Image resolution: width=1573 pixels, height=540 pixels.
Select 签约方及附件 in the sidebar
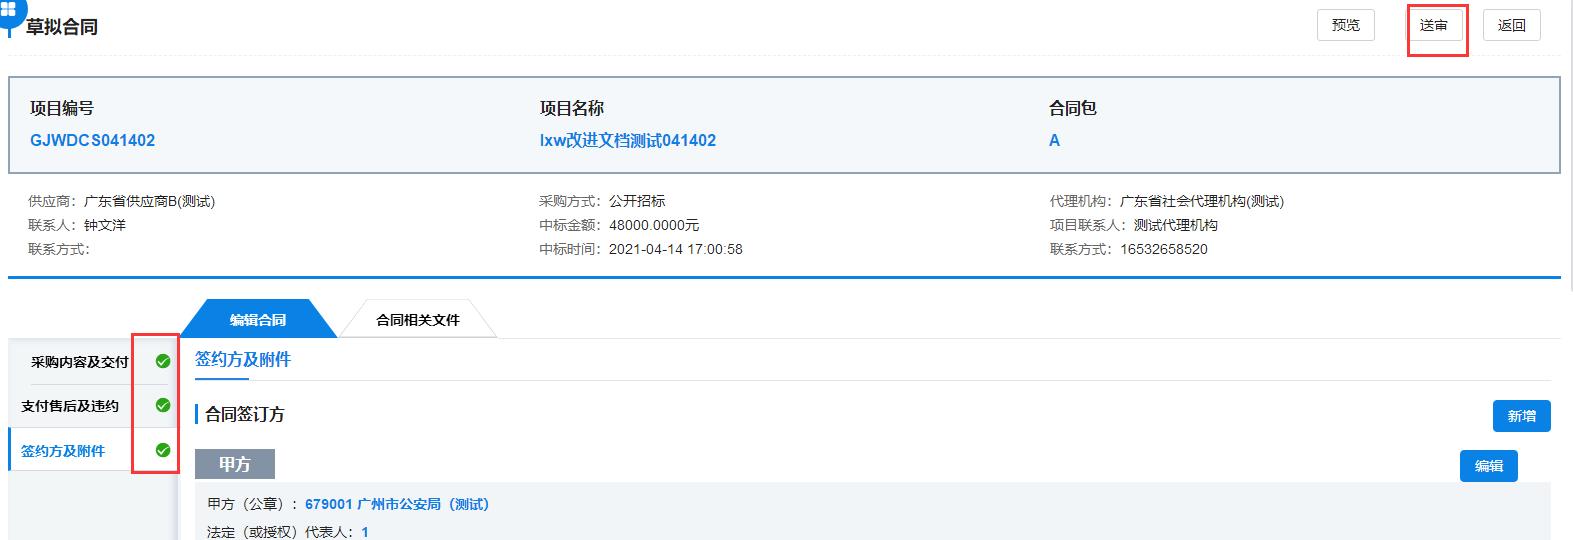63,451
